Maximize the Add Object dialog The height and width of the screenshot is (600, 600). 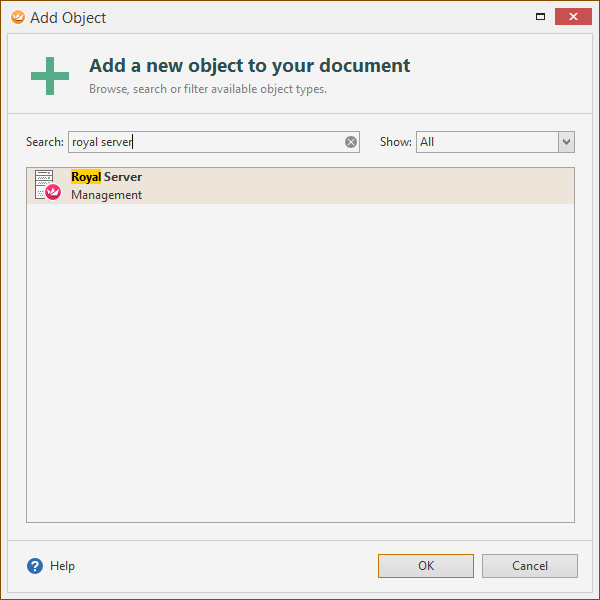click(541, 17)
